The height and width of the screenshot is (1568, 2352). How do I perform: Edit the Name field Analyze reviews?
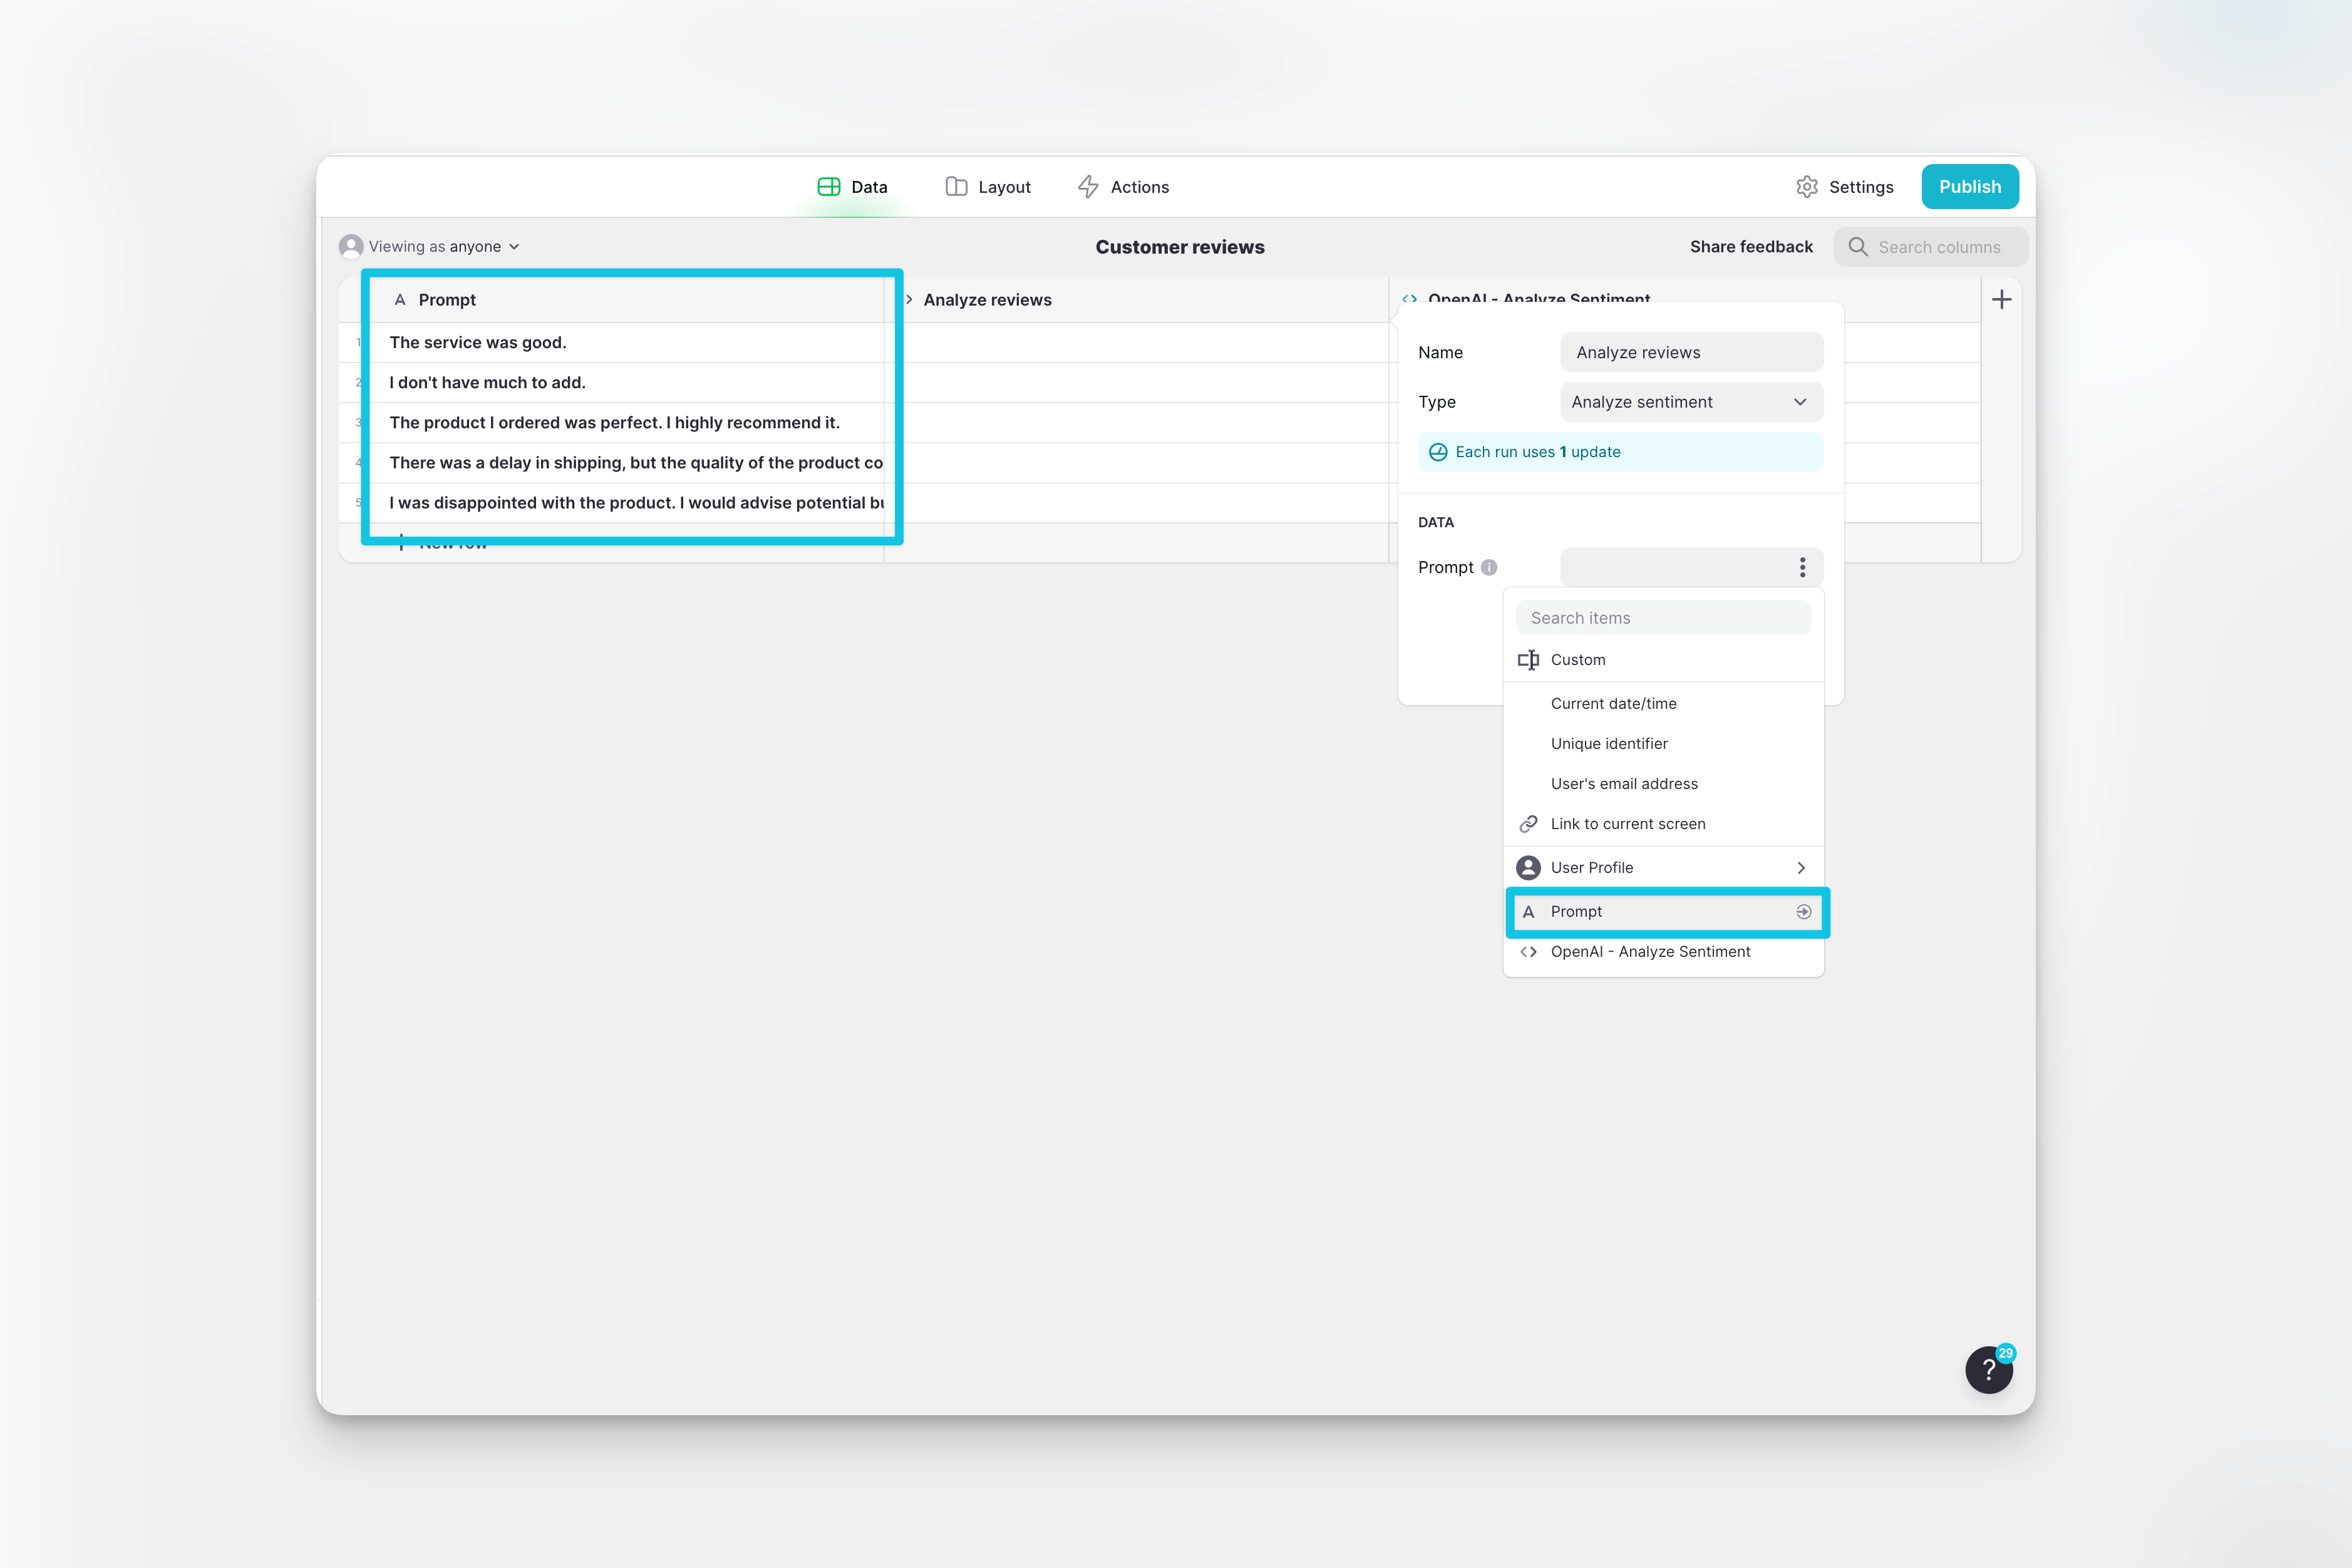(1690, 352)
